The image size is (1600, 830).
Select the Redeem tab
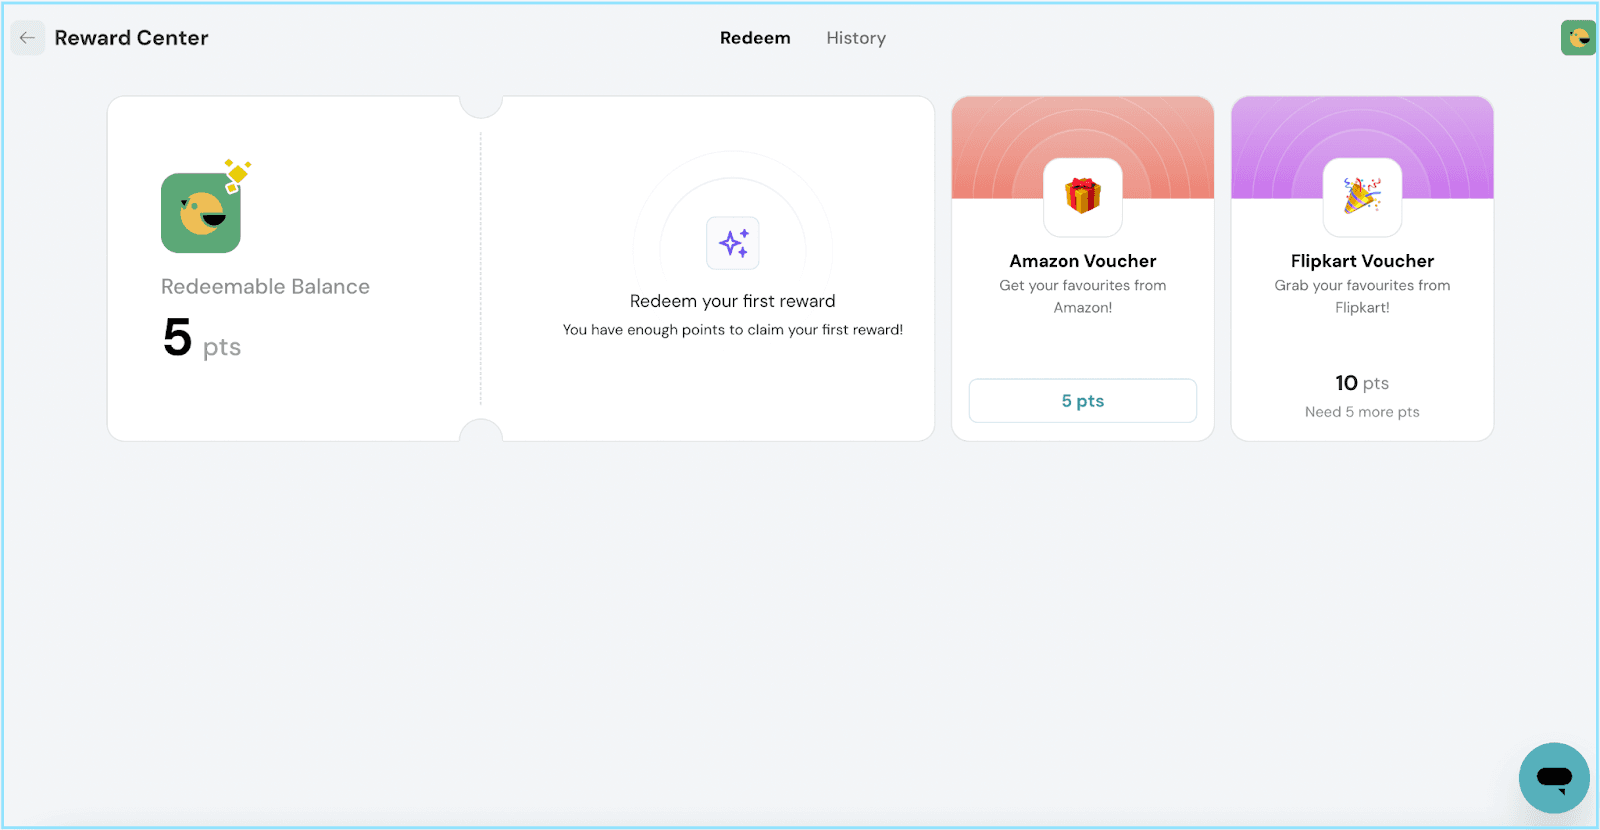pos(755,38)
